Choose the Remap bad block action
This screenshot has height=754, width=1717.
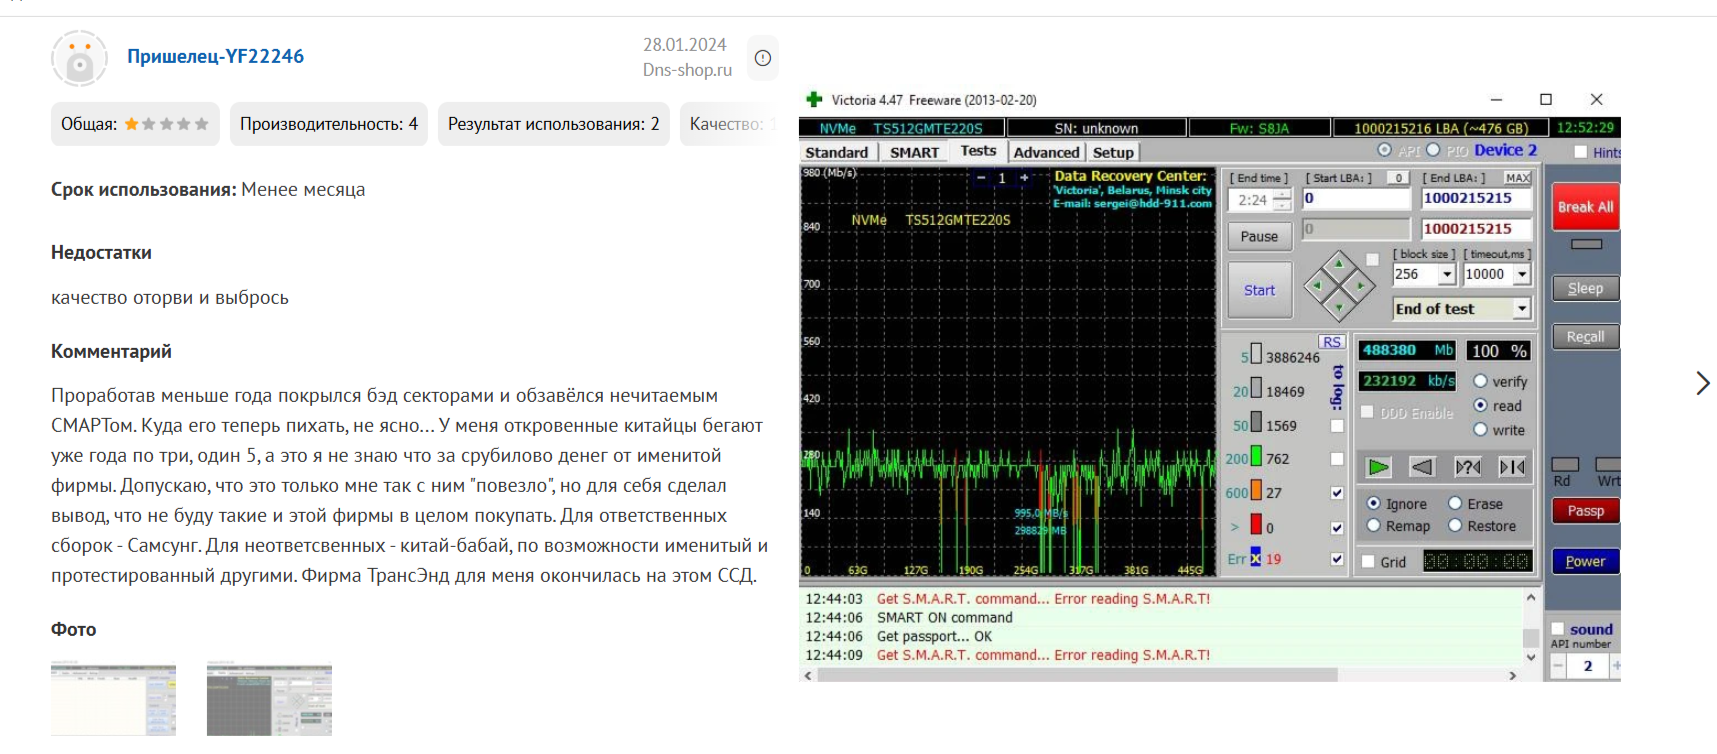[1374, 526]
